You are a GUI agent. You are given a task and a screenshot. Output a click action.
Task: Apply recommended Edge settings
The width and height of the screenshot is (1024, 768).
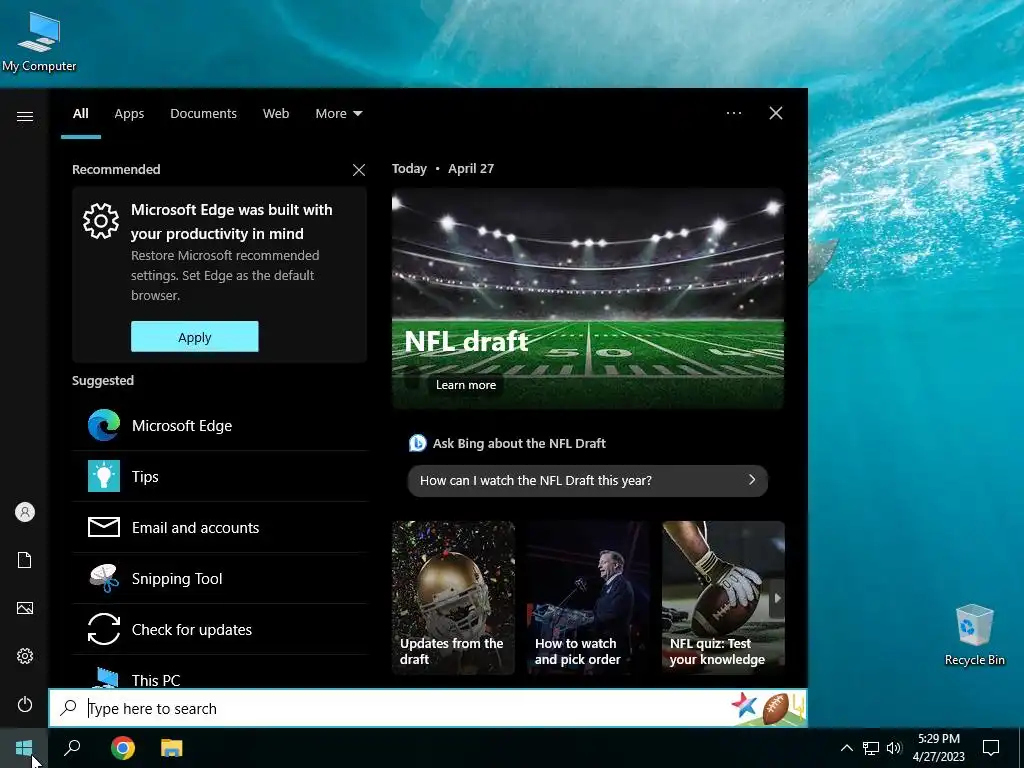point(195,336)
